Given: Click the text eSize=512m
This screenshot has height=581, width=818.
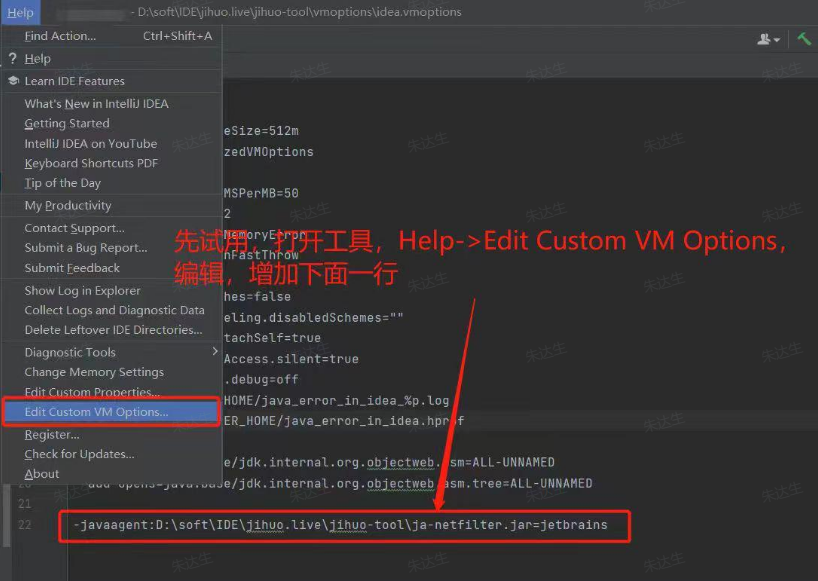Looking at the screenshot, I should [261, 131].
